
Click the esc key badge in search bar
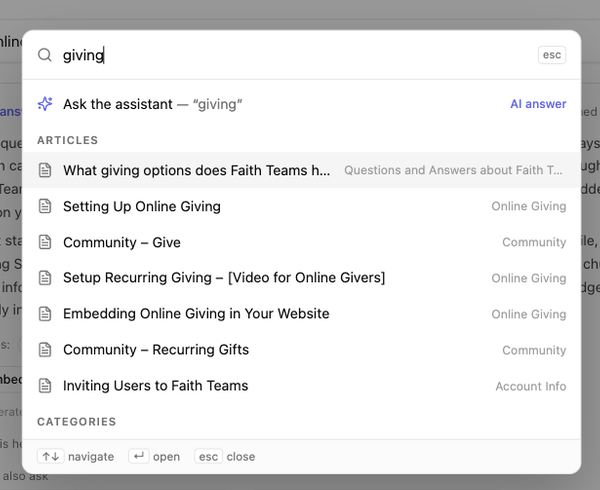pos(551,55)
